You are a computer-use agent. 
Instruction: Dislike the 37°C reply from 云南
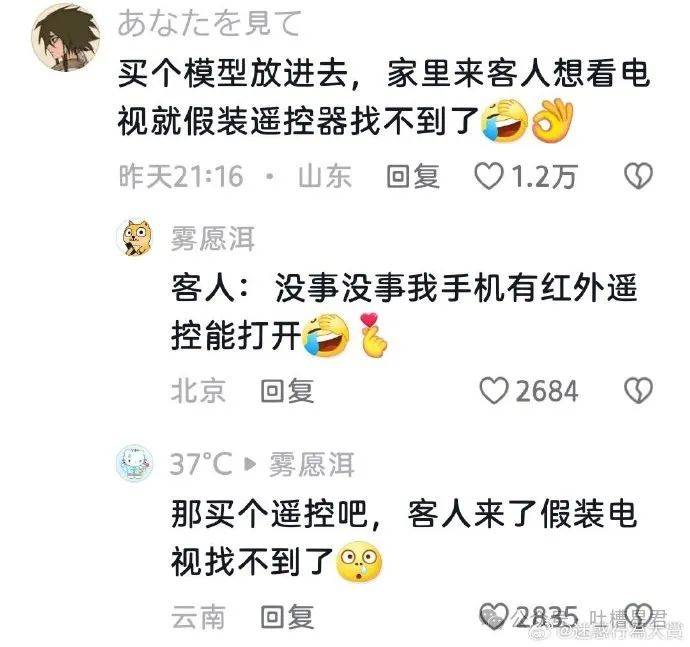[638, 615]
